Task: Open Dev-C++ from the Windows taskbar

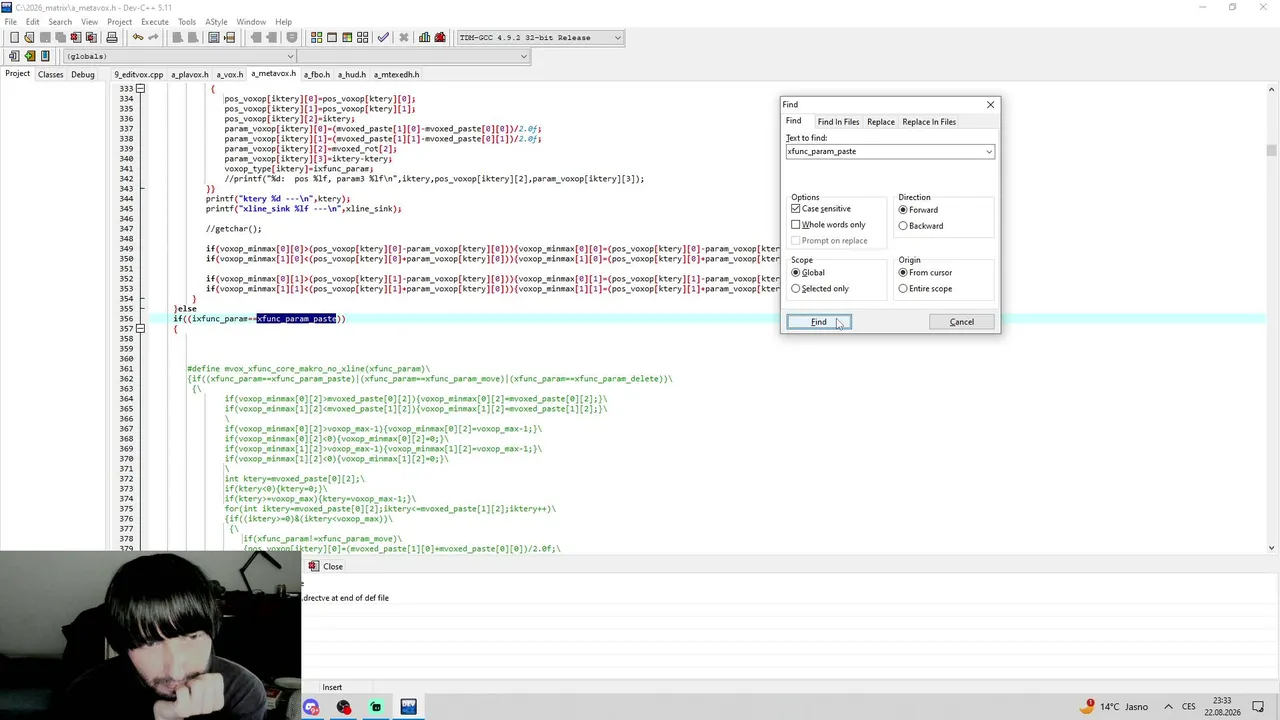Action: [x=408, y=707]
